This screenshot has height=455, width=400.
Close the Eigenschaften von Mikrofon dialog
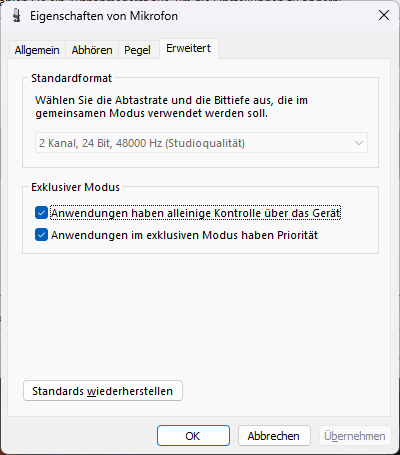pyautogui.click(x=384, y=15)
